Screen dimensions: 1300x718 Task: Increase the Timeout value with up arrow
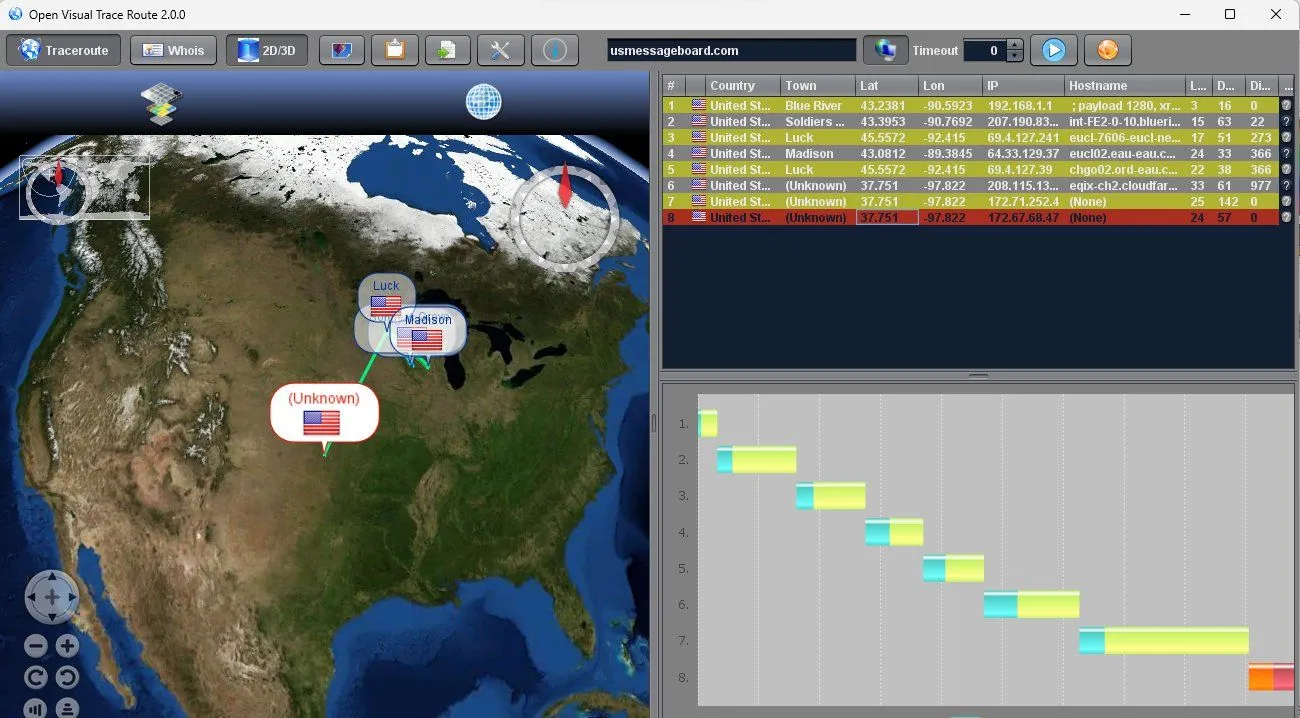click(x=1015, y=44)
